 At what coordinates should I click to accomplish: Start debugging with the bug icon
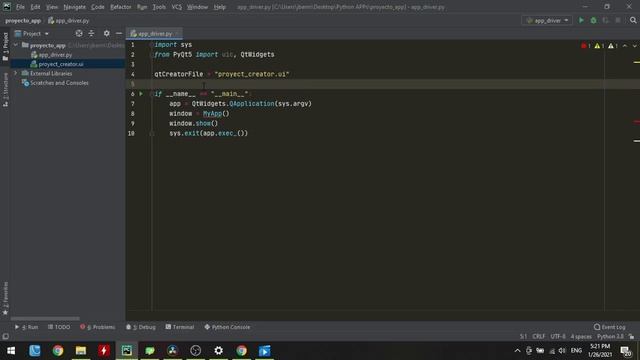click(x=593, y=20)
